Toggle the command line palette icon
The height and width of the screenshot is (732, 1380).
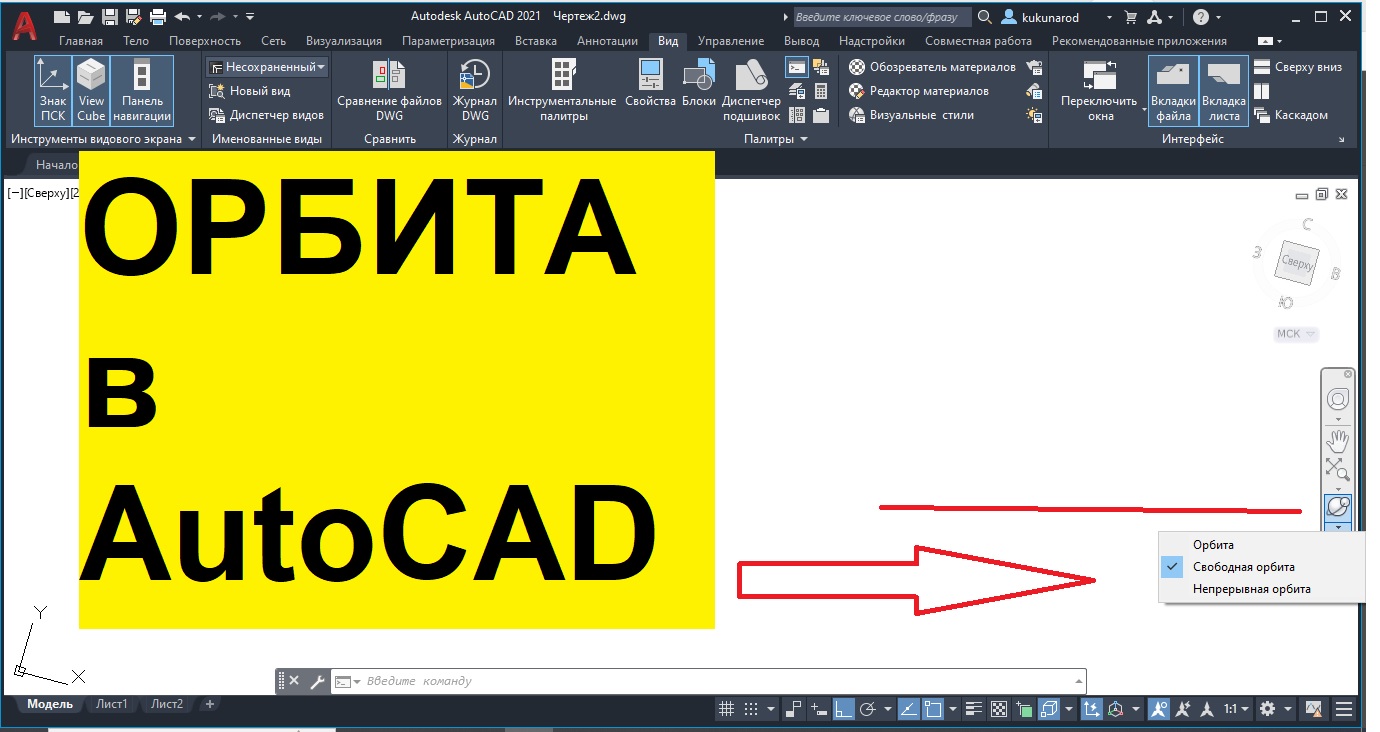797,68
